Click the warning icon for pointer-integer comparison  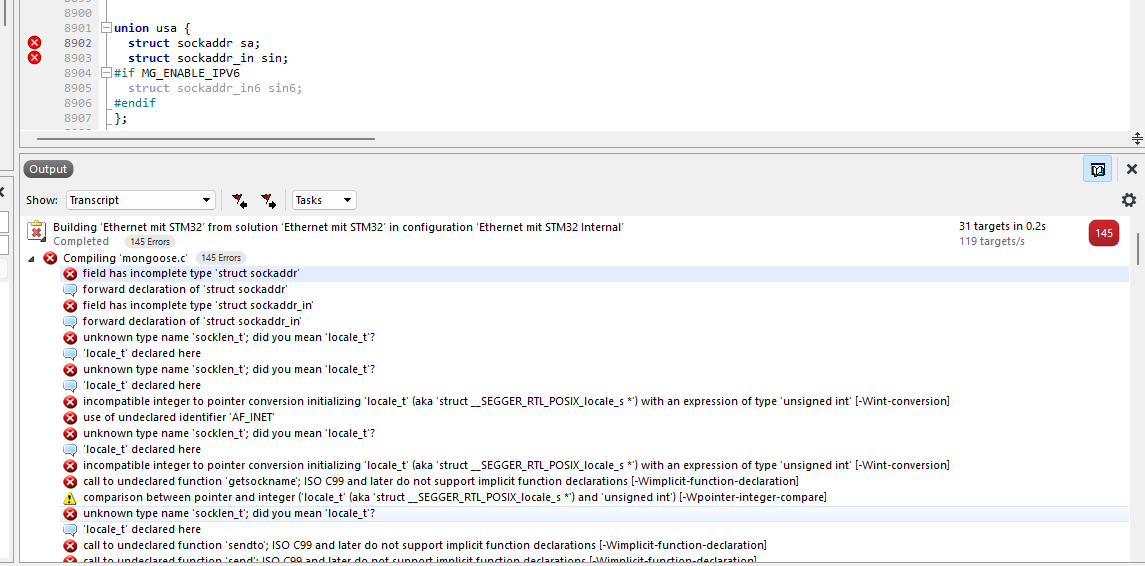tap(70, 497)
